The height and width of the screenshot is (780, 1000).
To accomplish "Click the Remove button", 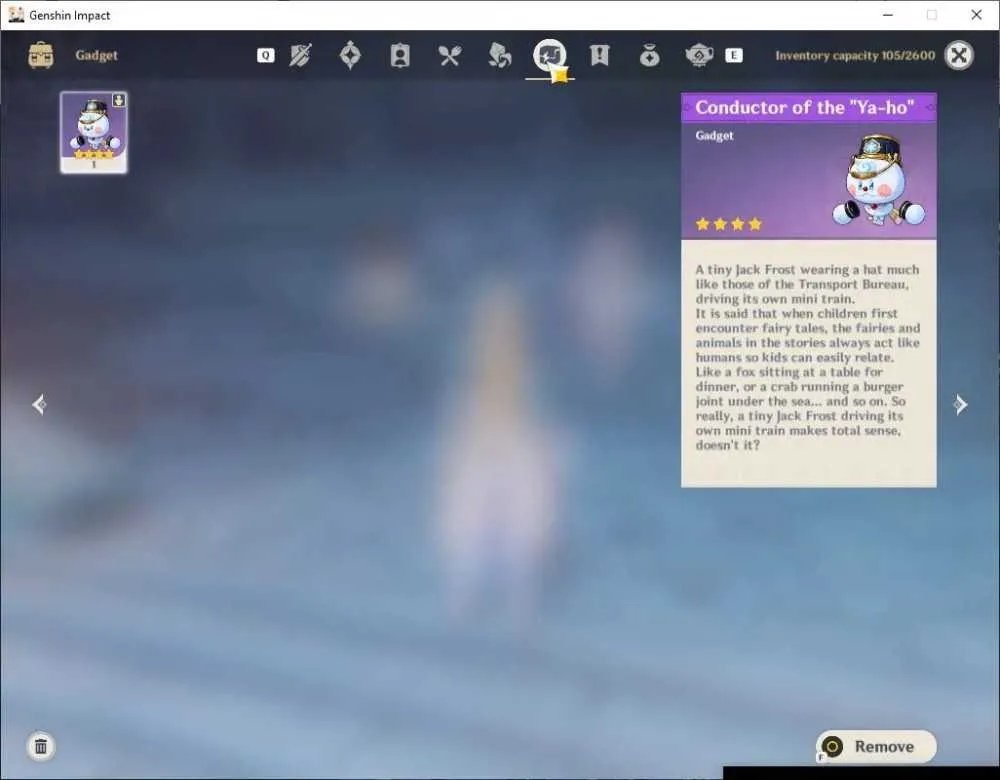I will click(876, 746).
